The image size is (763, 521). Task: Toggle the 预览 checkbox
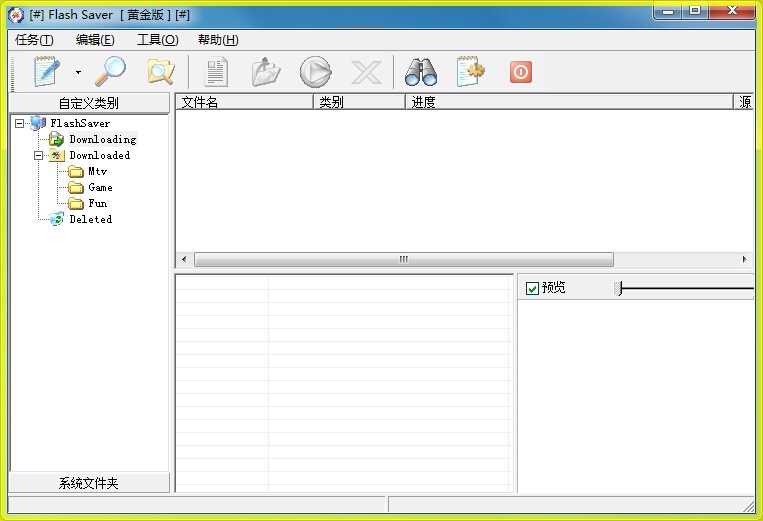tap(532, 288)
